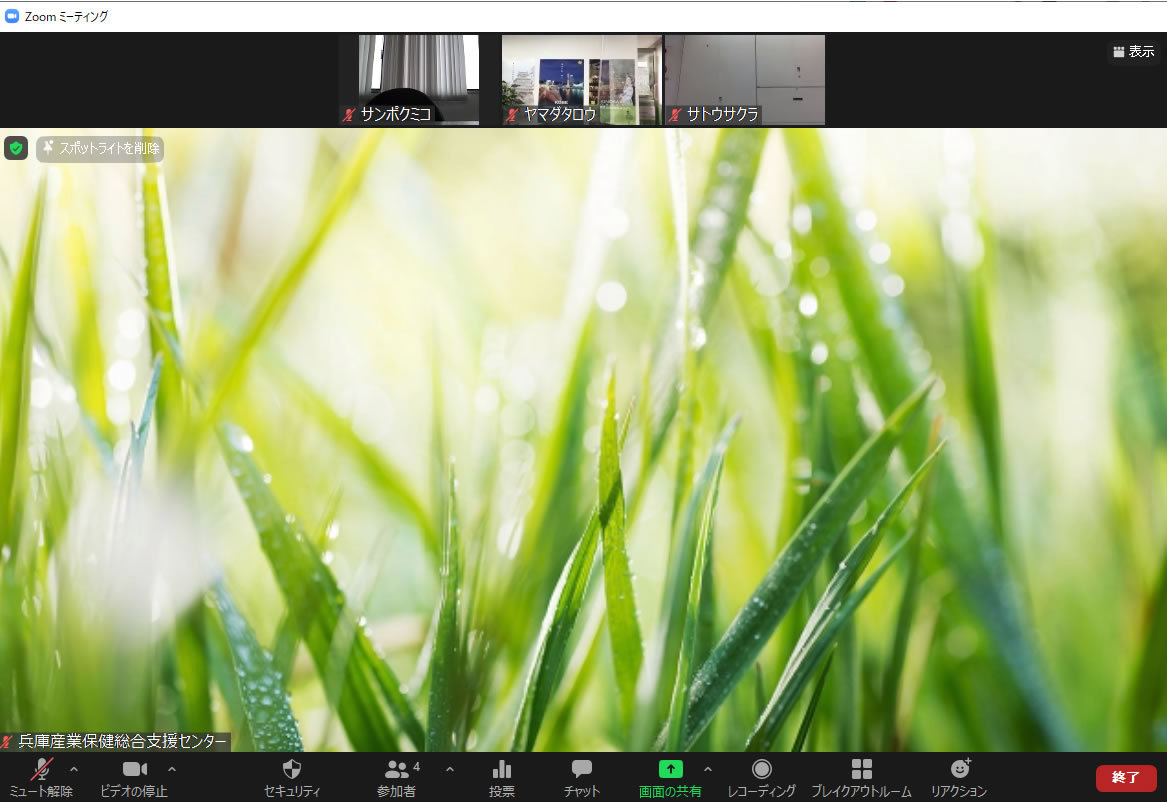Expand audio options arrow beside ミュート解除

click(x=74, y=769)
